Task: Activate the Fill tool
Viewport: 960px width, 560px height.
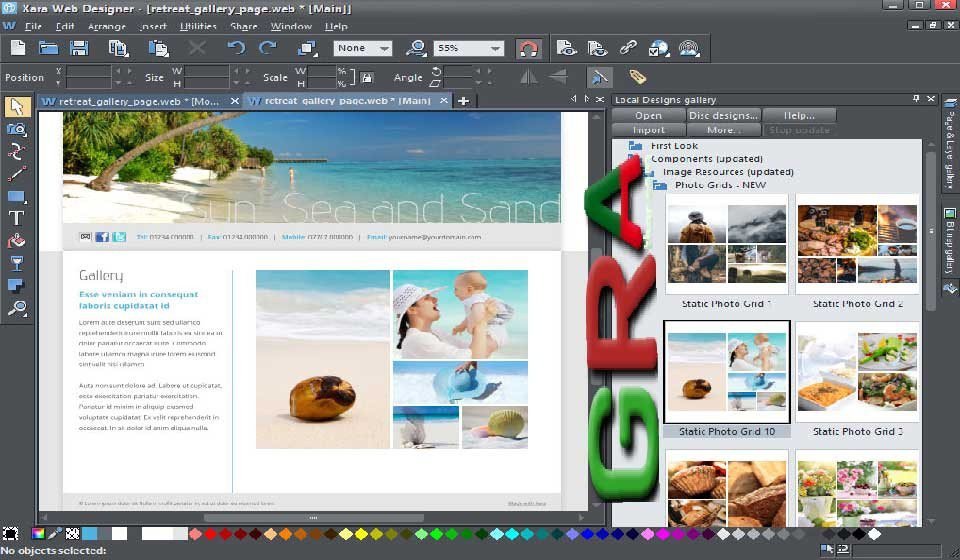Action: click(x=16, y=241)
